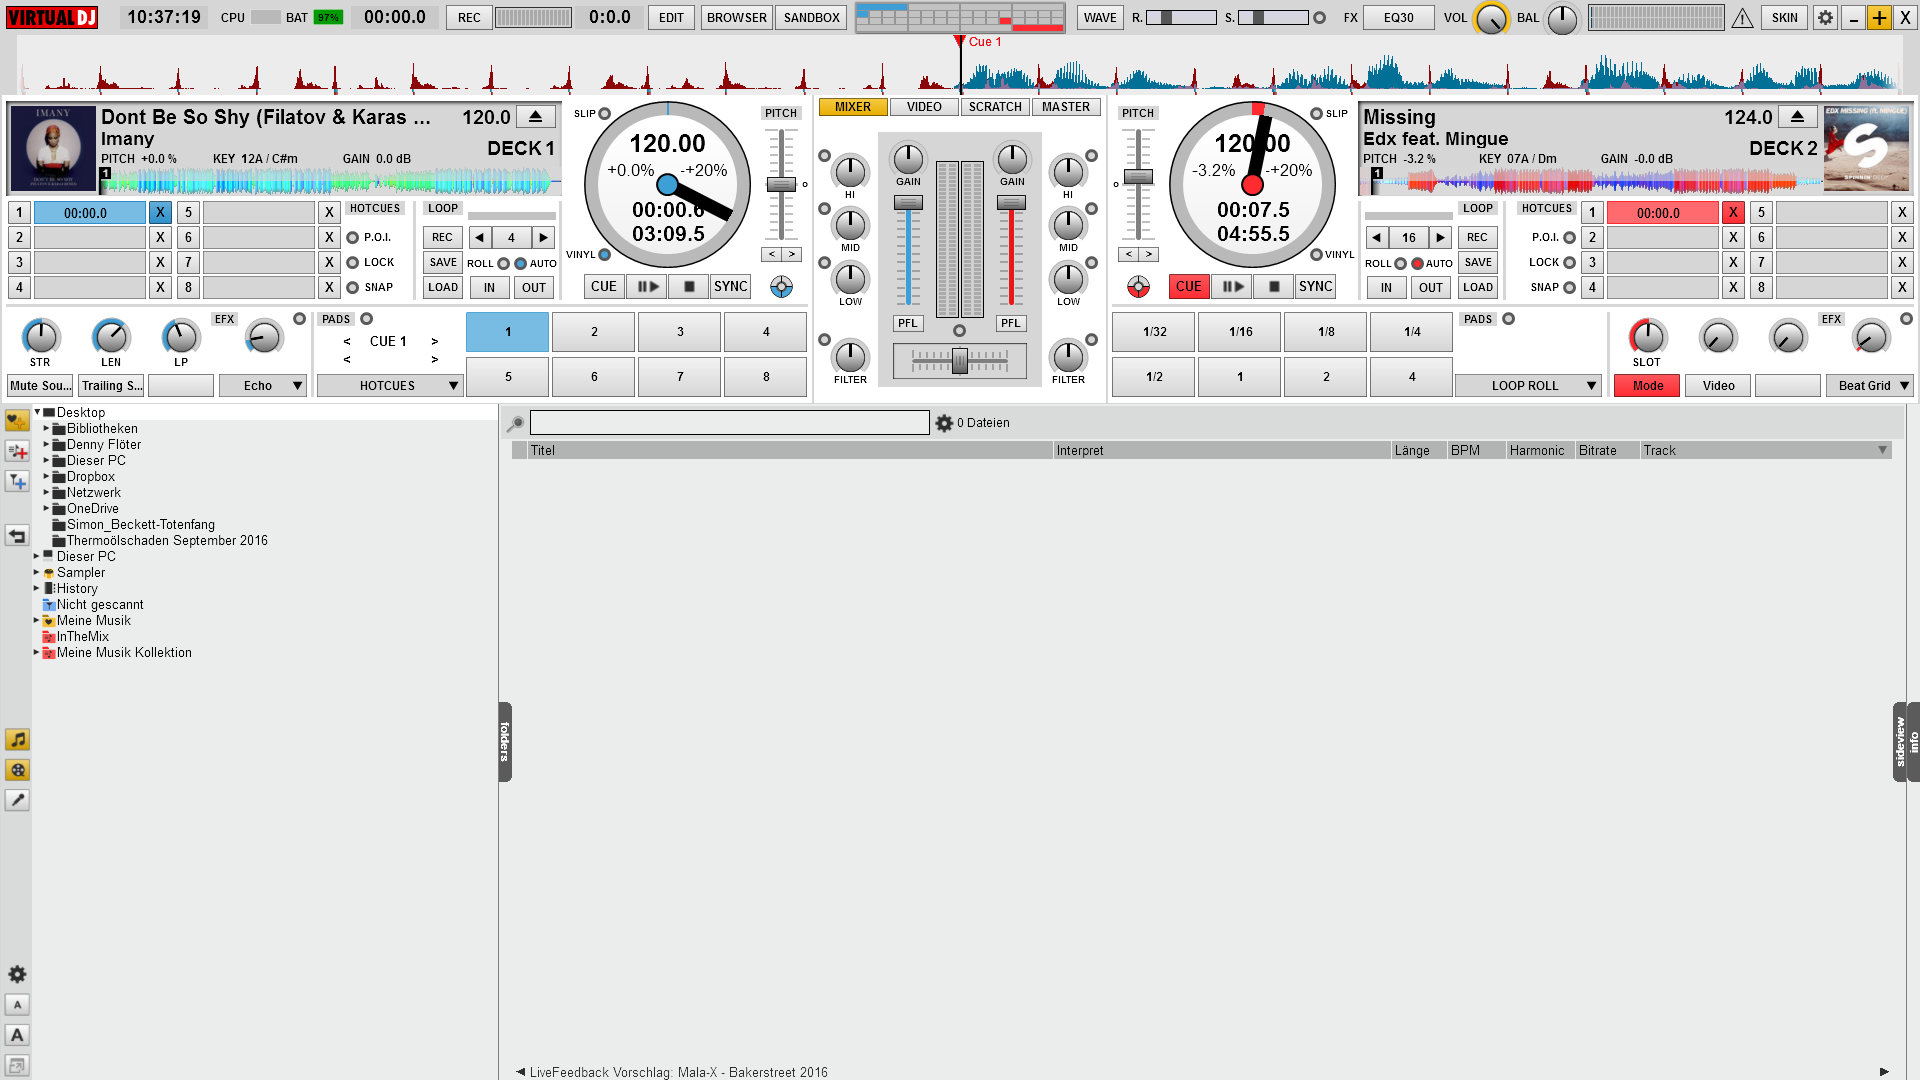Click the BROWSER button in top toolbar
1920x1080 pixels.
click(x=736, y=17)
